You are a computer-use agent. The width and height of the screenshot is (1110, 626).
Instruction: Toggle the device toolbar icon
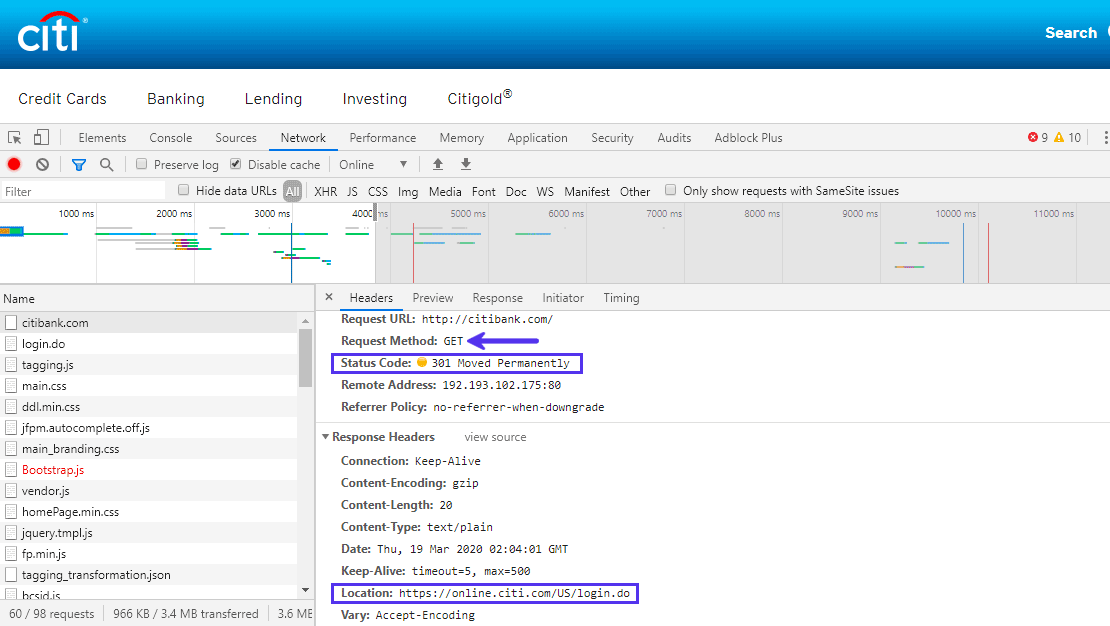point(40,137)
